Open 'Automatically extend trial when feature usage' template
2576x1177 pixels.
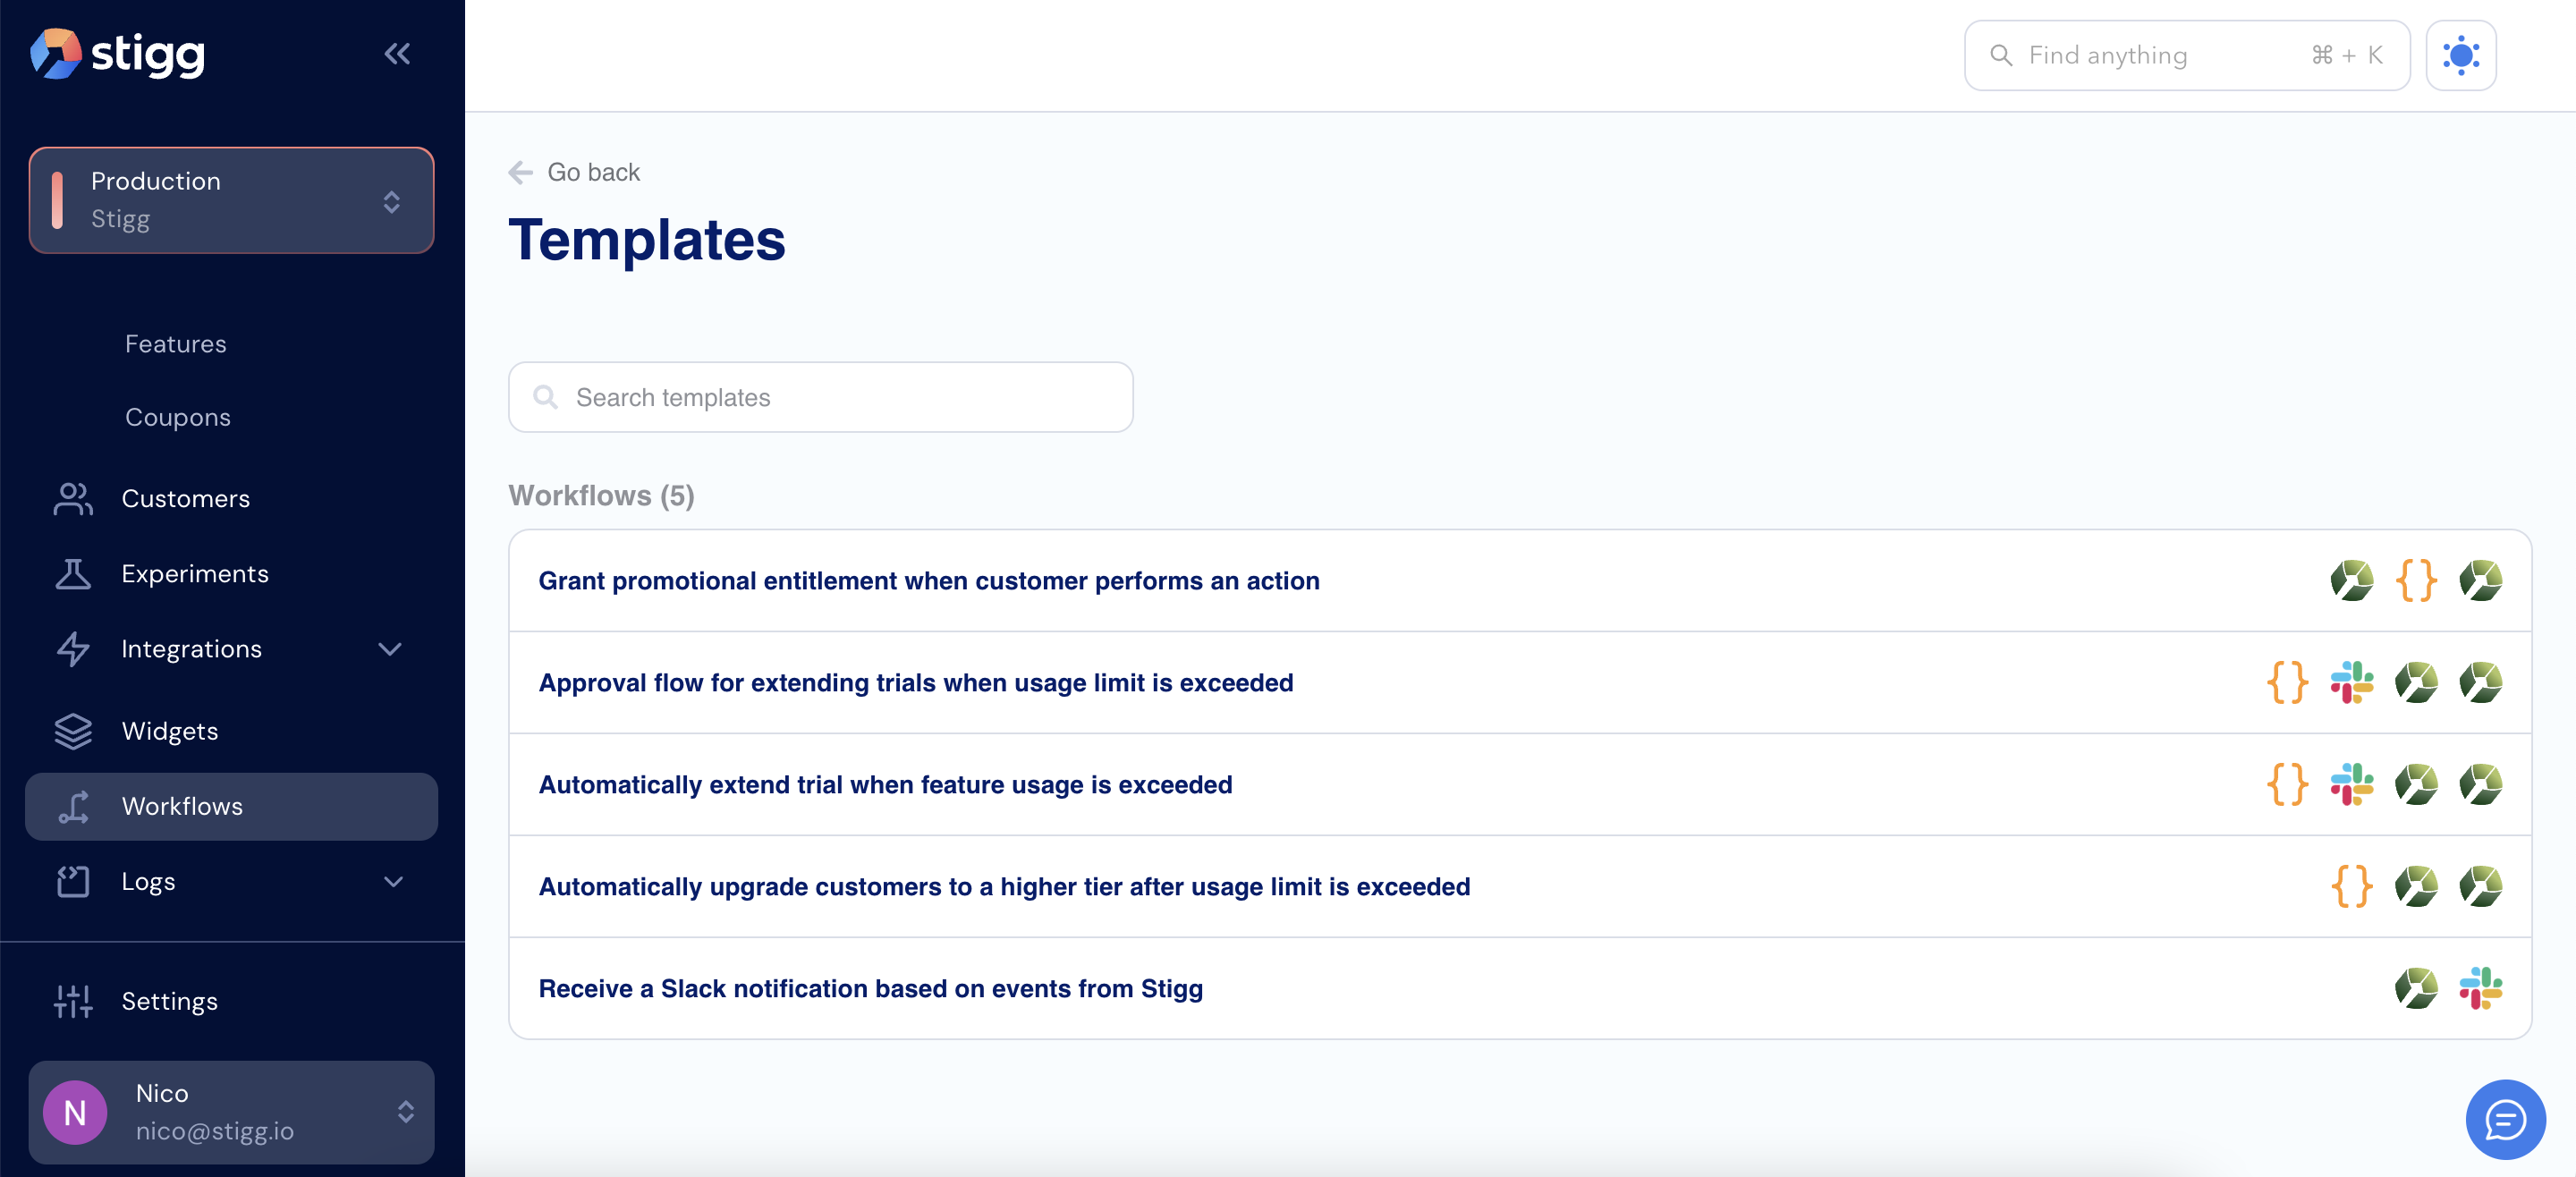tap(884, 785)
